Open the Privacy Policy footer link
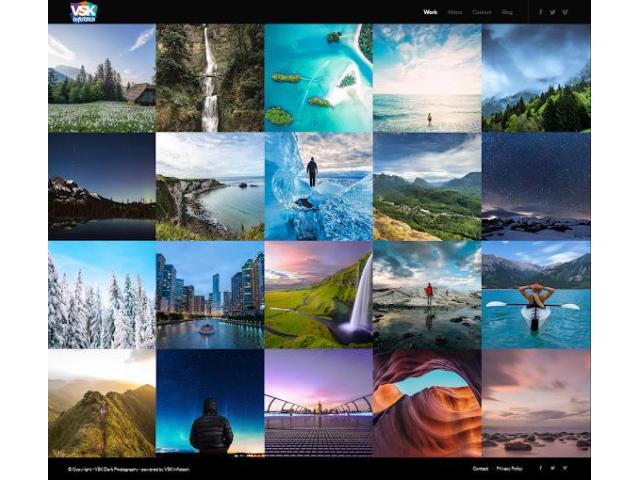The height and width of the screenshot is (480, 640). pos(509,468)
